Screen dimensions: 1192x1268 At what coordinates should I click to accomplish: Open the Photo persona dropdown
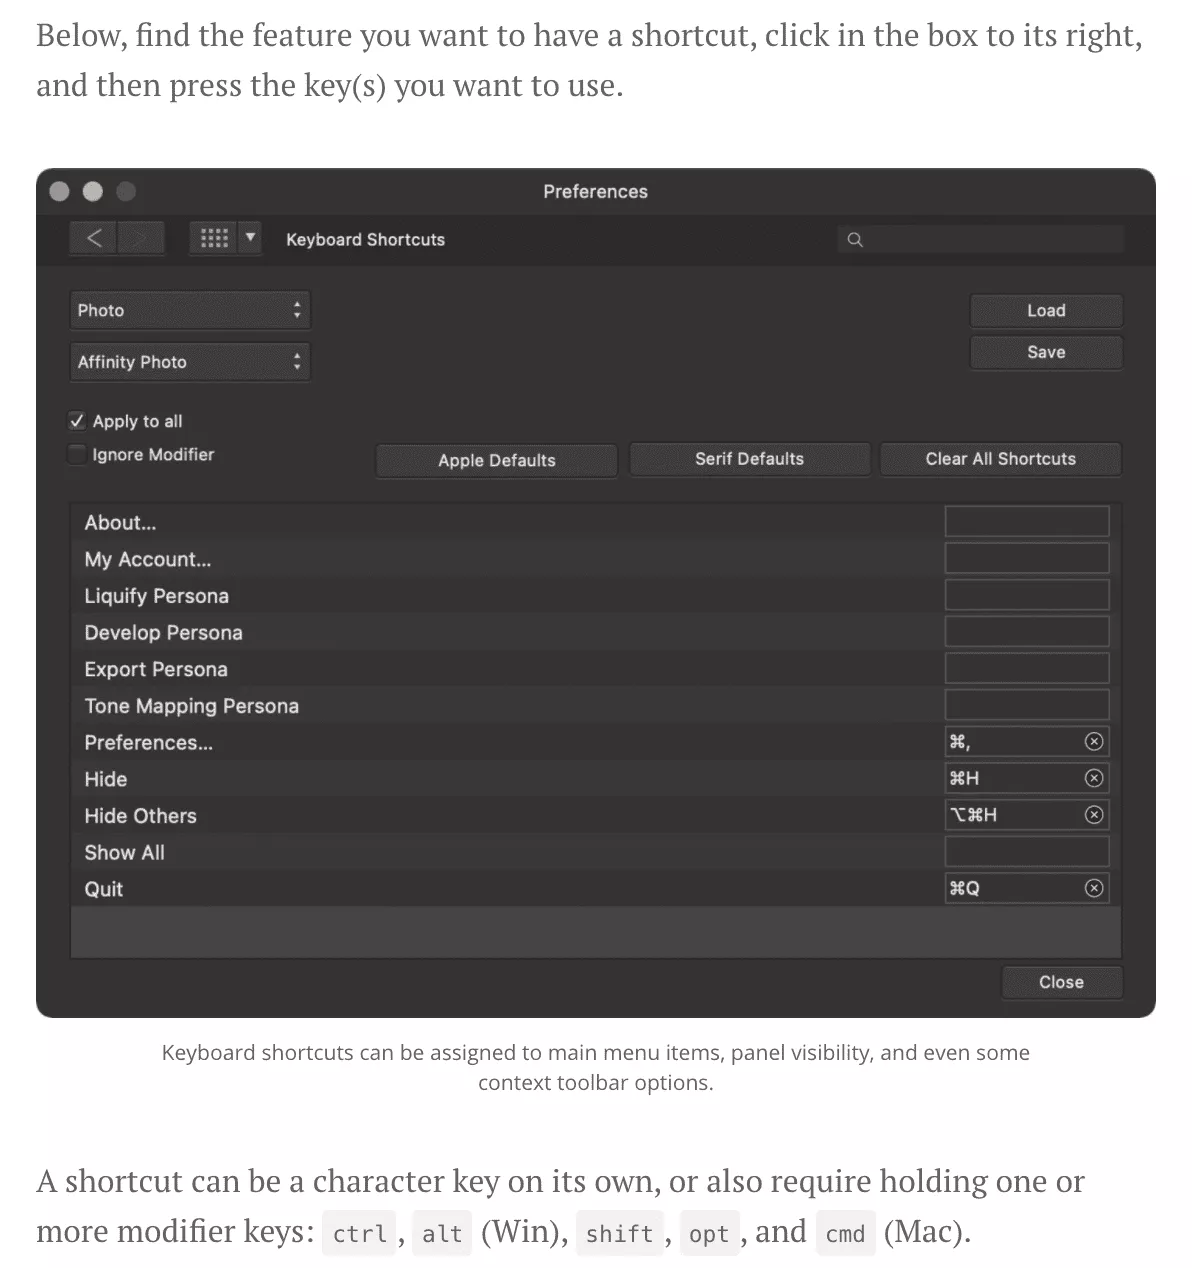click(190, 310)
